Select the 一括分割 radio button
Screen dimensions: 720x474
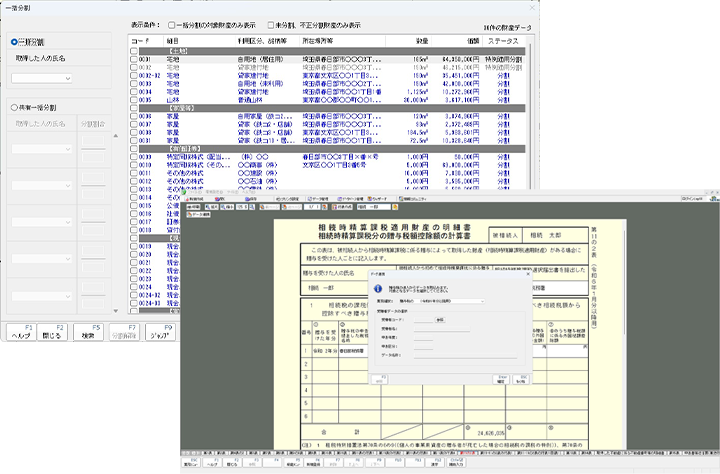[x=14, y=42]
